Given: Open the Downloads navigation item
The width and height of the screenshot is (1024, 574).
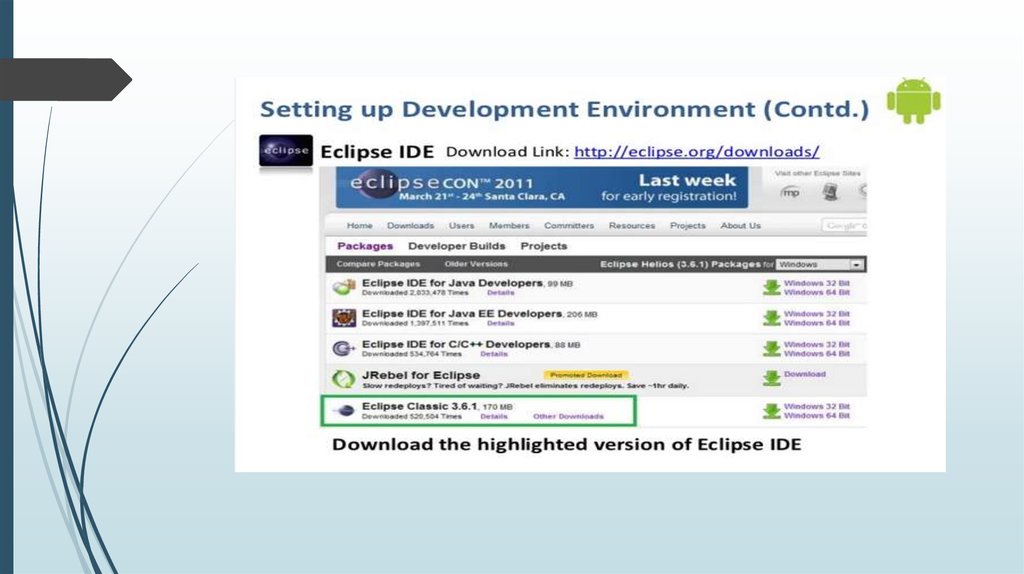Looking at the screenshot, I should pyautogui.click(x=410, y=225).
